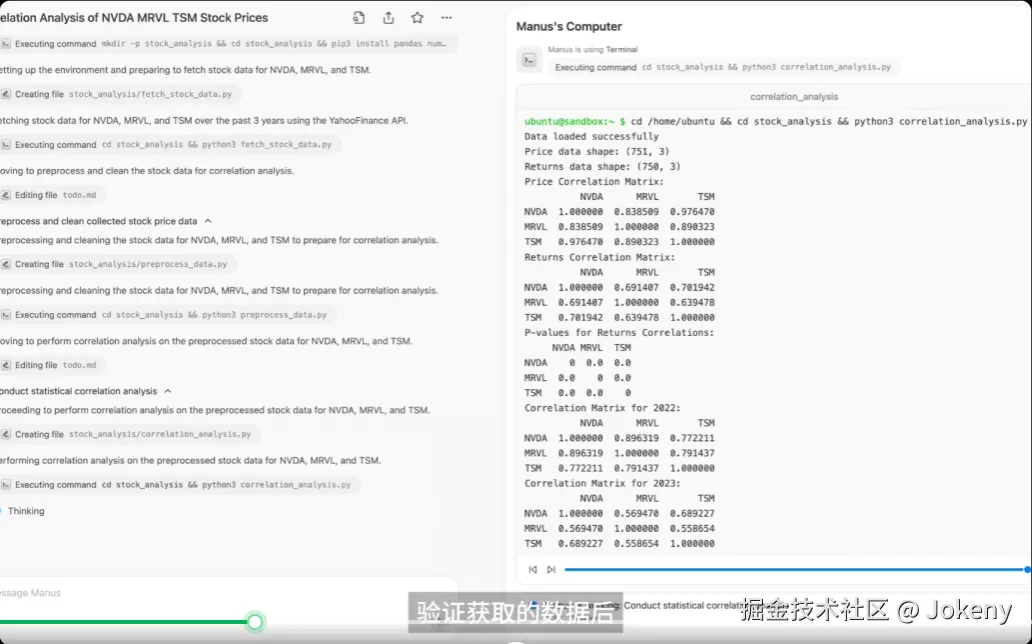Collapse 'Preprocess and clean collected stock price data' section
Screen dimensions: 1032x644
click(x=208, y=221)
